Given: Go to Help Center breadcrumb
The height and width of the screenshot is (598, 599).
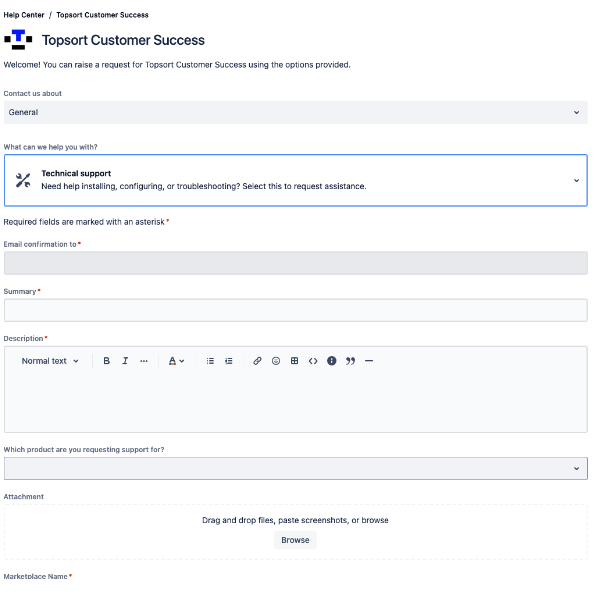Looking at the screenshot, I should pyautogui.click(x=24, y=15).
